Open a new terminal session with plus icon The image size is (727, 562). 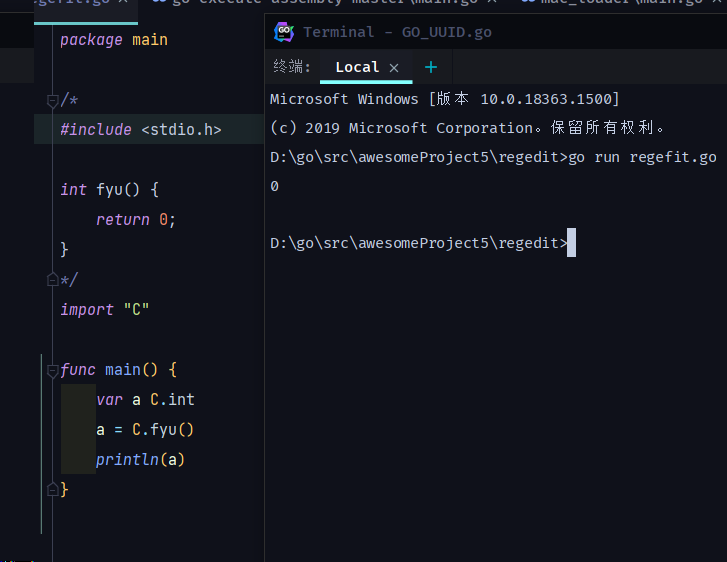tap(431, 67)
